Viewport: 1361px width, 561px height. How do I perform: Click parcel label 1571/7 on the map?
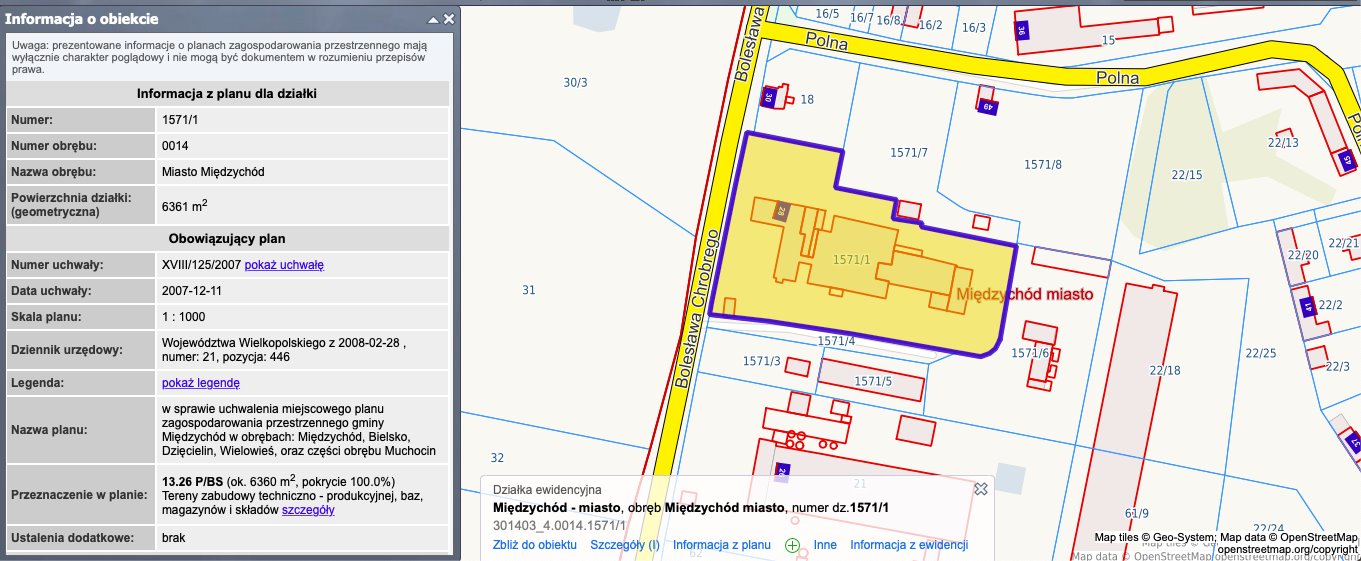(x=909, y=152)
